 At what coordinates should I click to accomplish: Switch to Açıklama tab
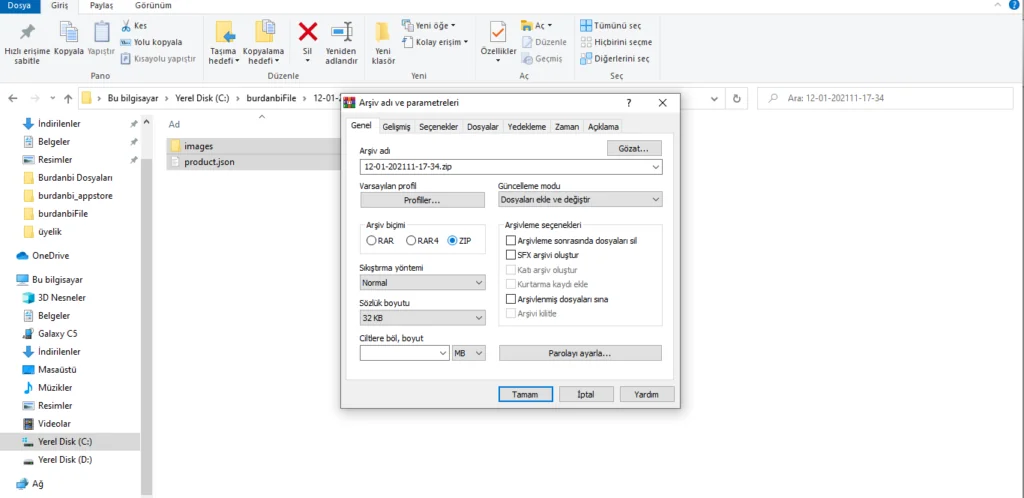[x=603, y=127]
